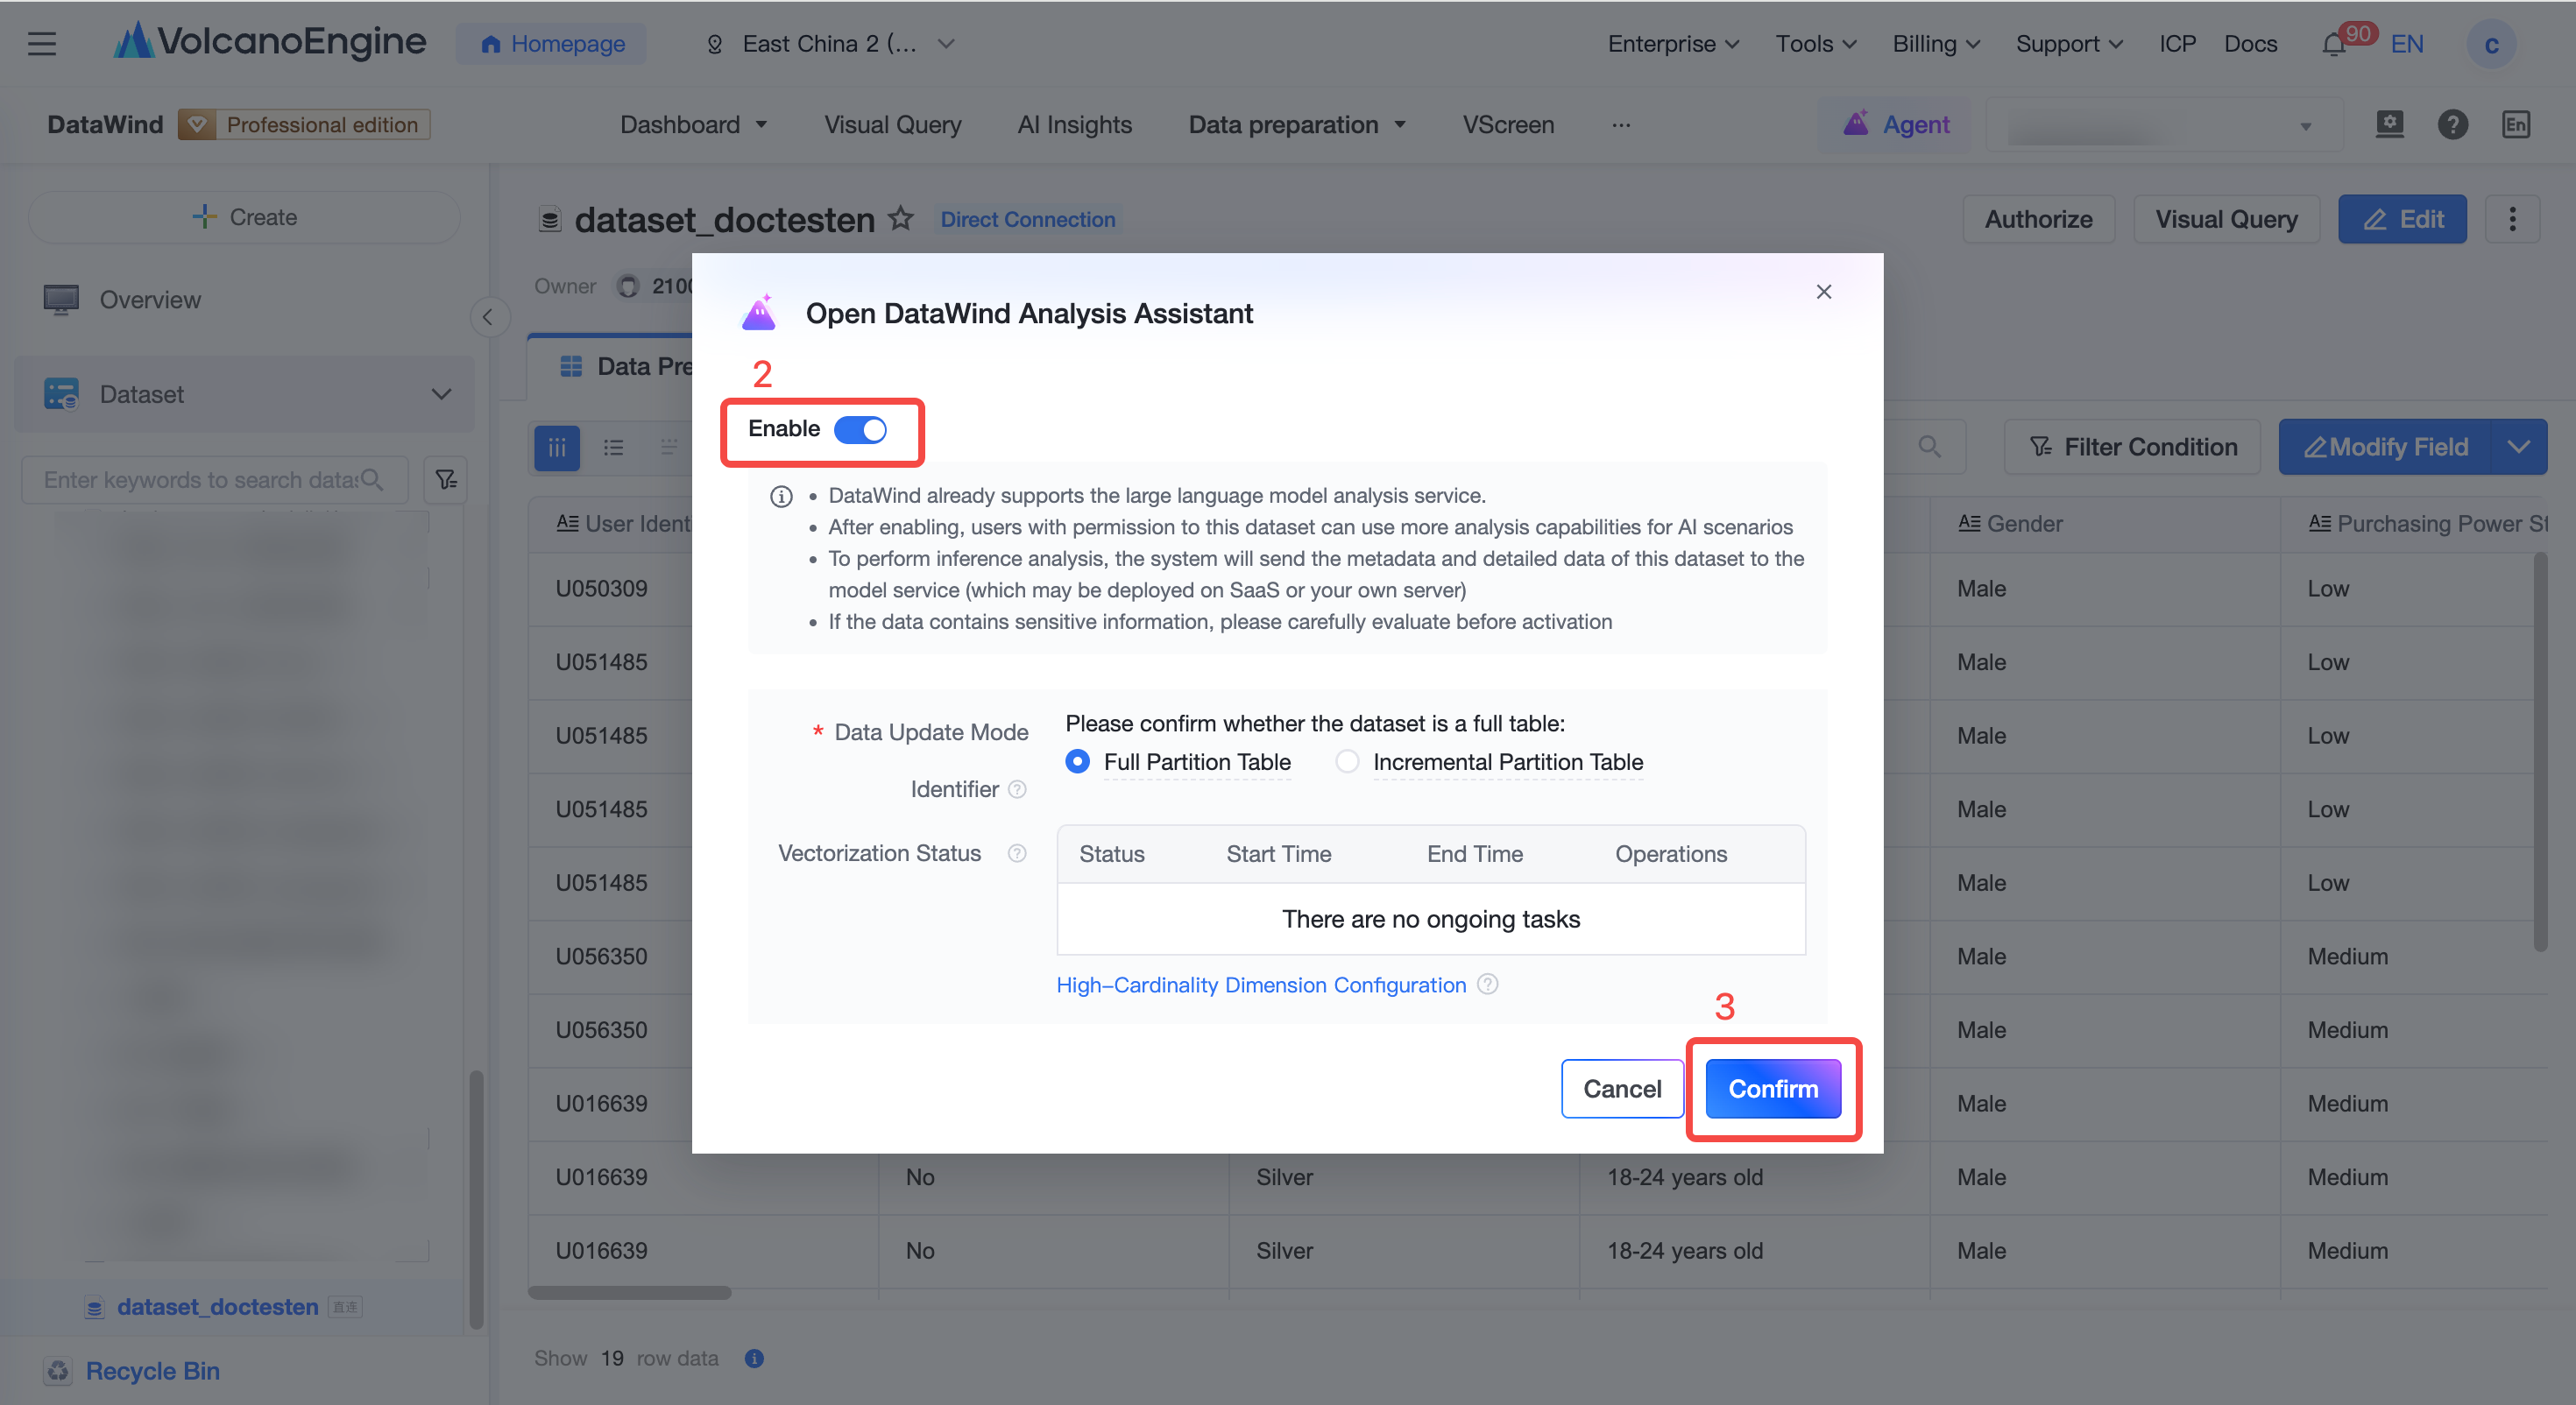Open the help question mark icon

pyautogui.click(x=2452, y=124)
